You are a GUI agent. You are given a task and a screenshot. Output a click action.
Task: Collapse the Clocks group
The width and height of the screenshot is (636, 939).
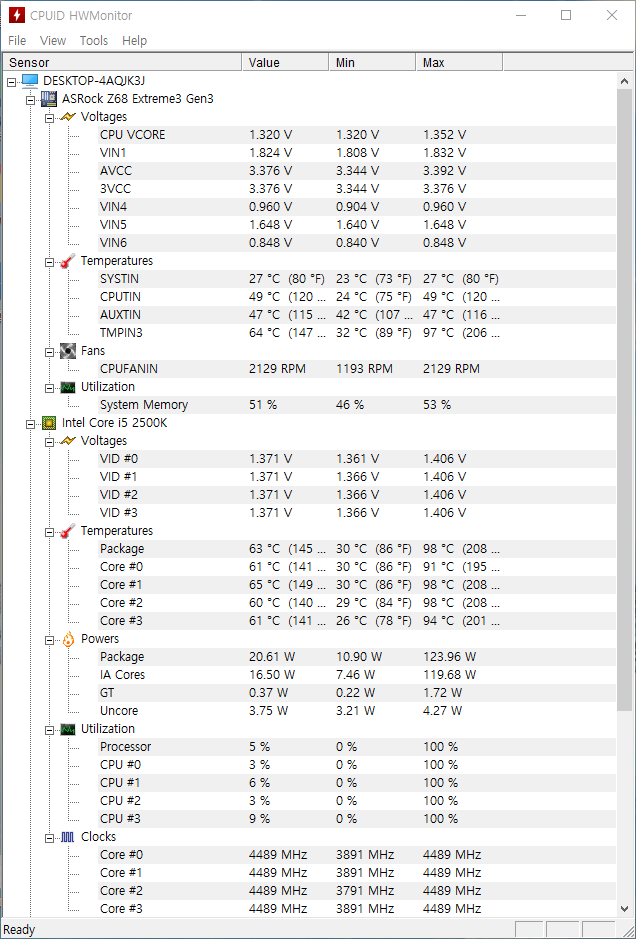50,838
